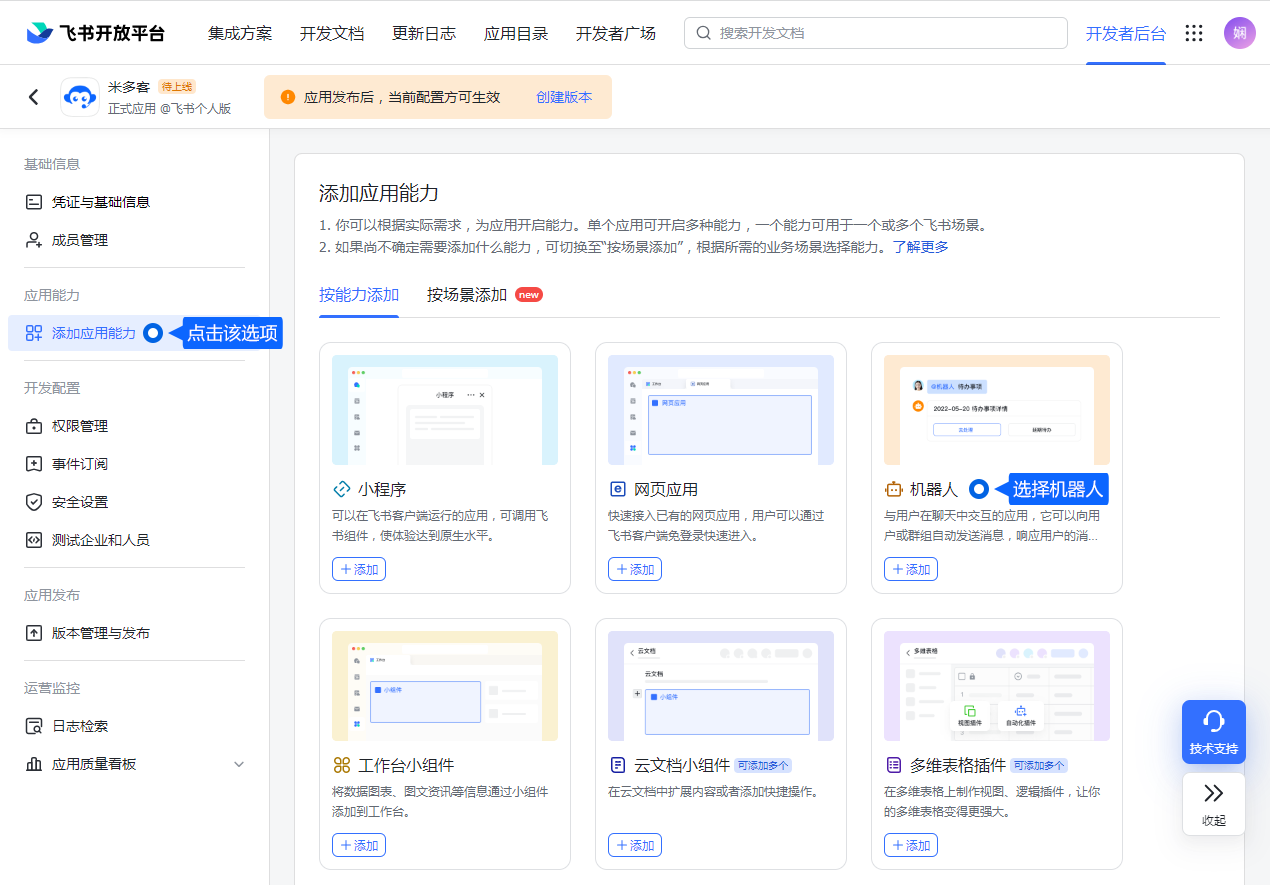Image resolution: width=1270 pixels, height=887 pixels.
Task: Click the 搜索开发文档 search field
Action: pos(876,33)
